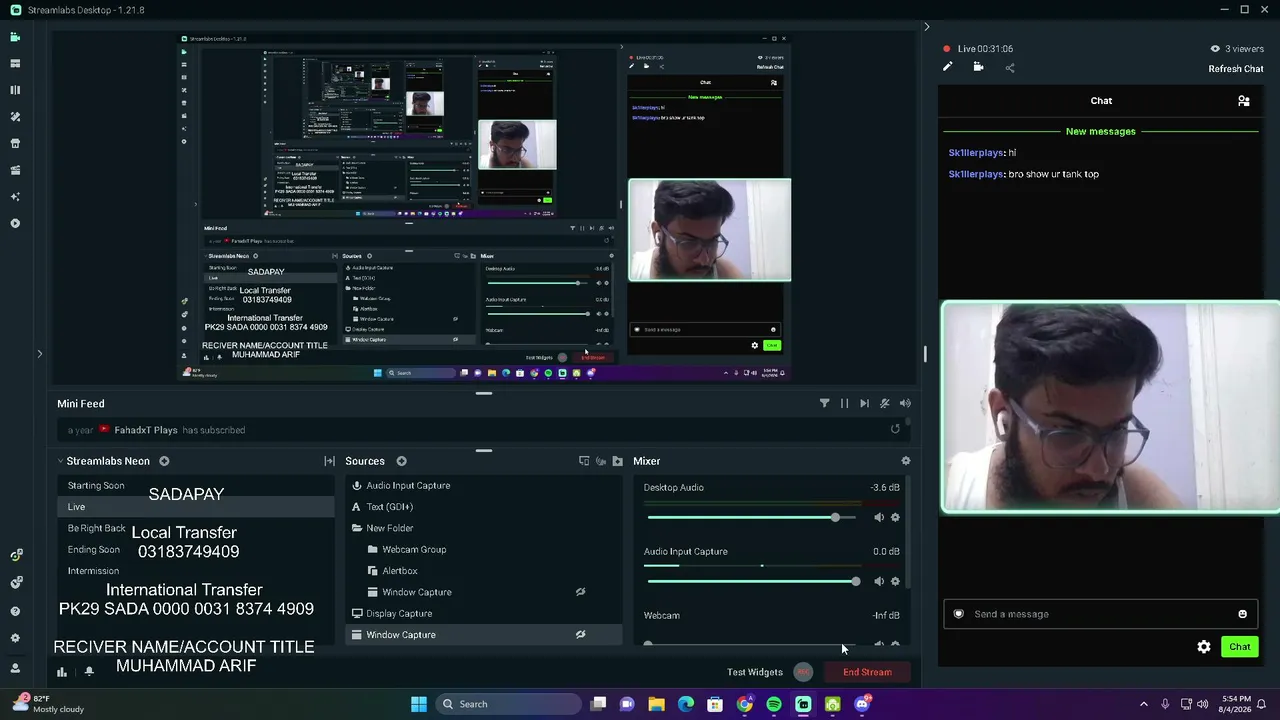The height and width of the screenshot is (720, 1280).
Task: Toggle visibility of the selected bottom Window Capture
Action: point(580,634)
